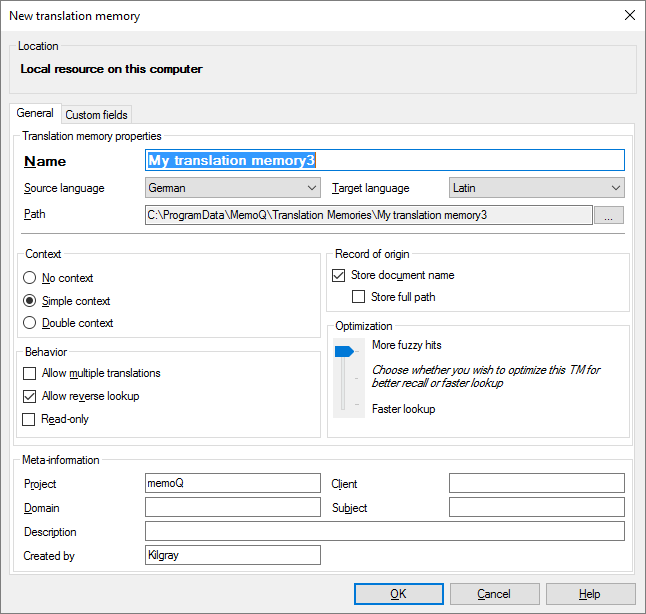Open the Source language German dropdown
Image resolution: width=646 pixels, height=614 pixels.
(233, 188)
